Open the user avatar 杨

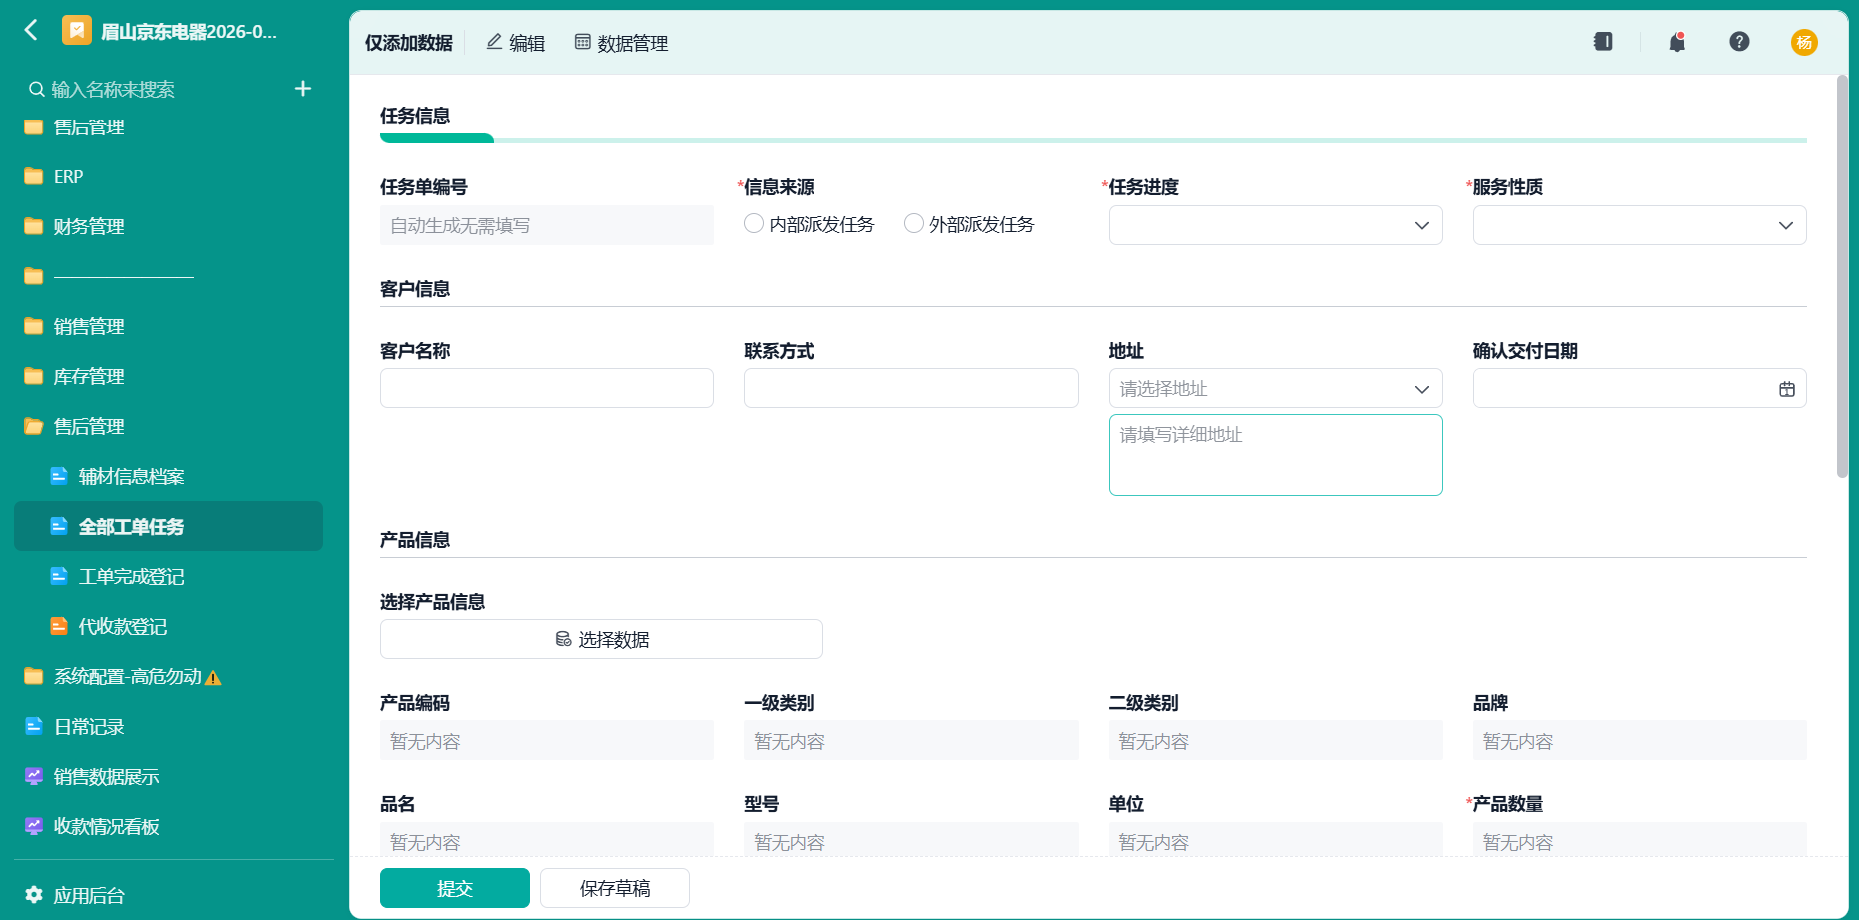[1804, 42]
